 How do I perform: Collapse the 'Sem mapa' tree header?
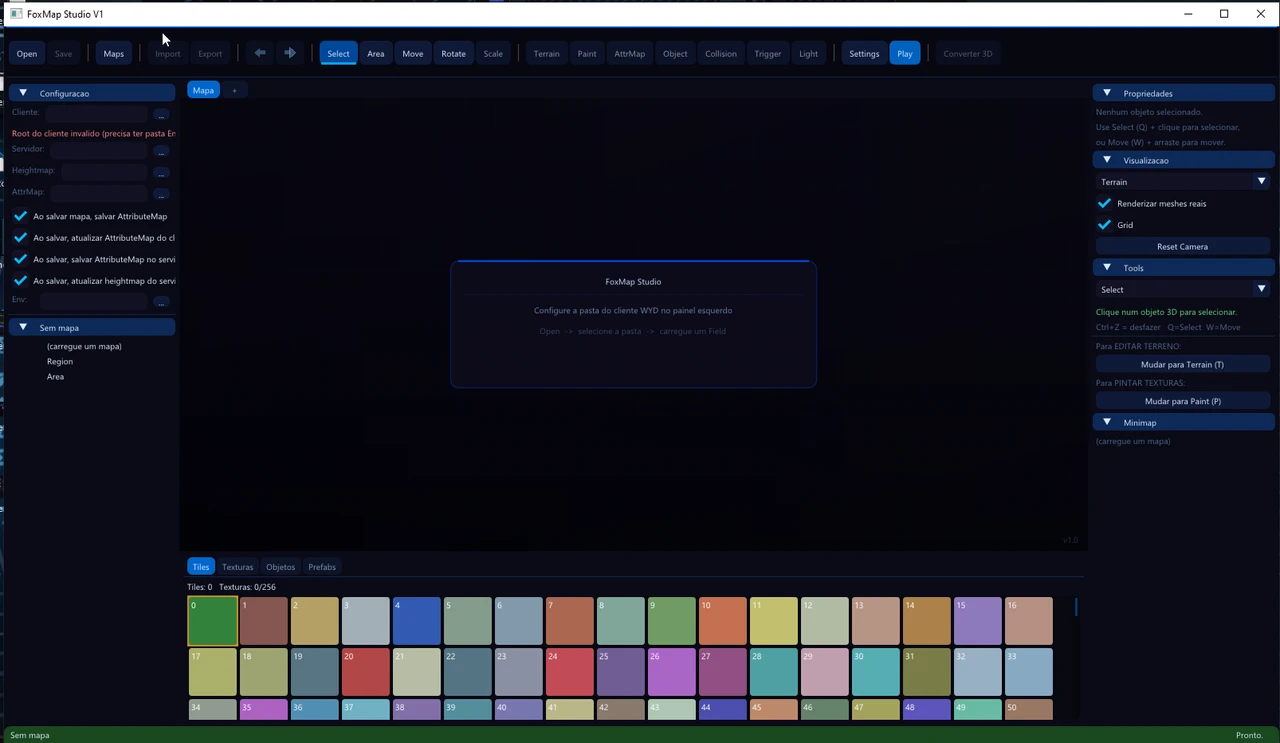[x=93, y=327]
